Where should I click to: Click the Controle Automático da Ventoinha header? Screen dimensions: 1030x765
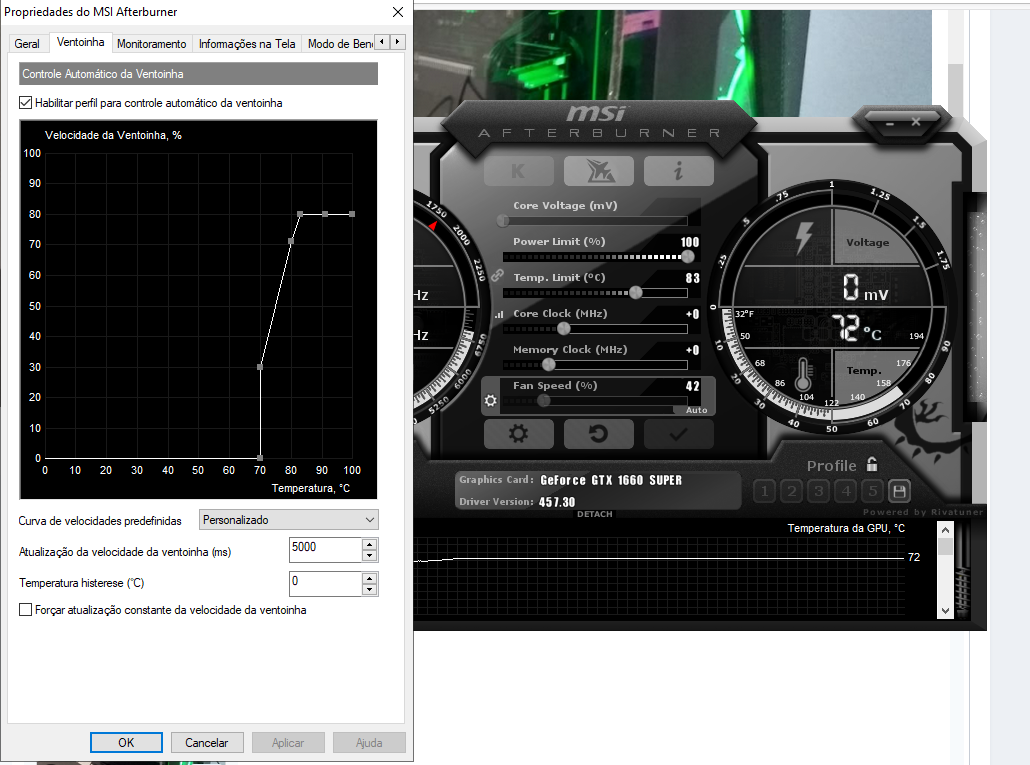(x=198, y=74)
